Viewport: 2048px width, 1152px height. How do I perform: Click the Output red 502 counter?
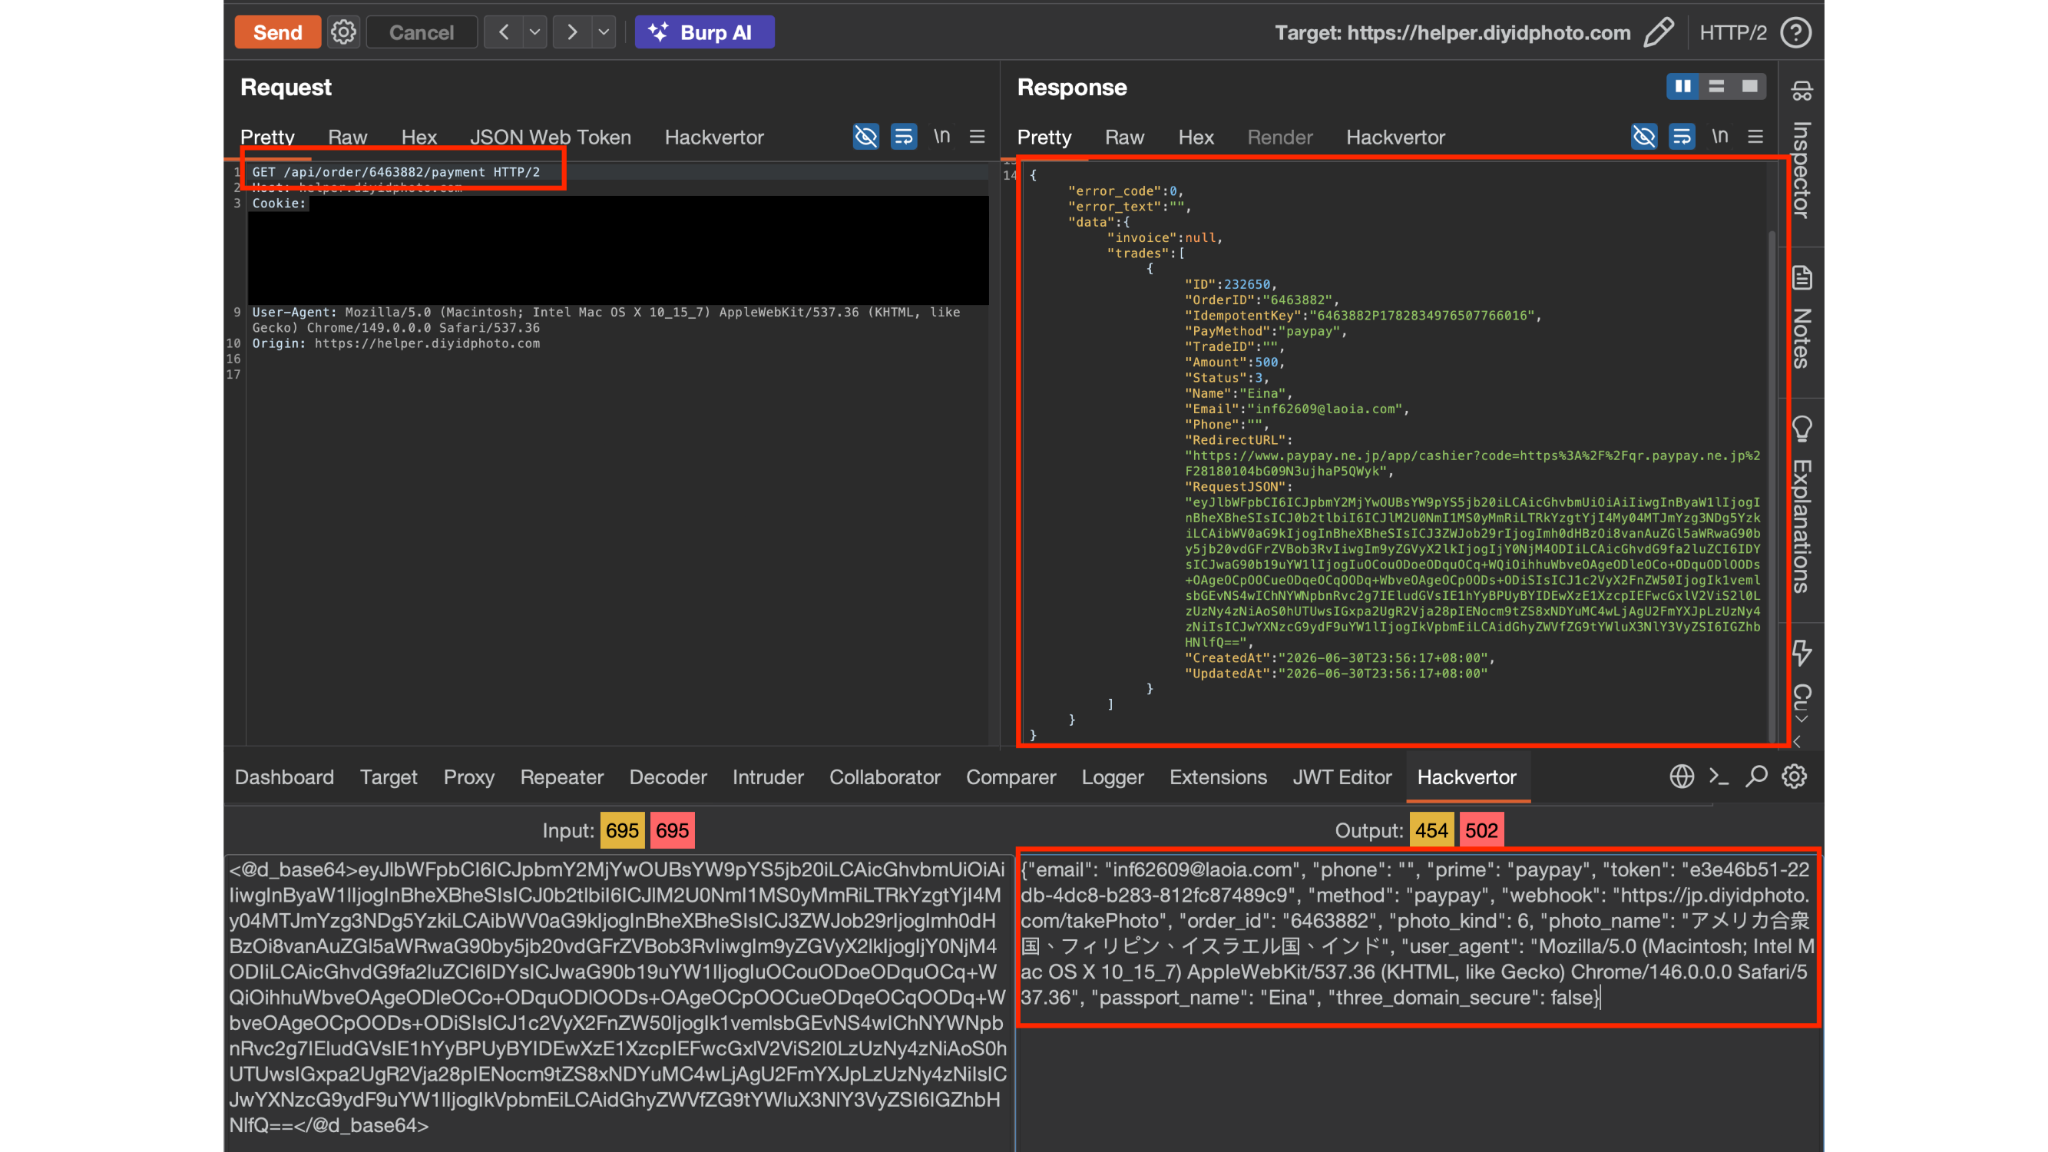[x=1481, y=830]
